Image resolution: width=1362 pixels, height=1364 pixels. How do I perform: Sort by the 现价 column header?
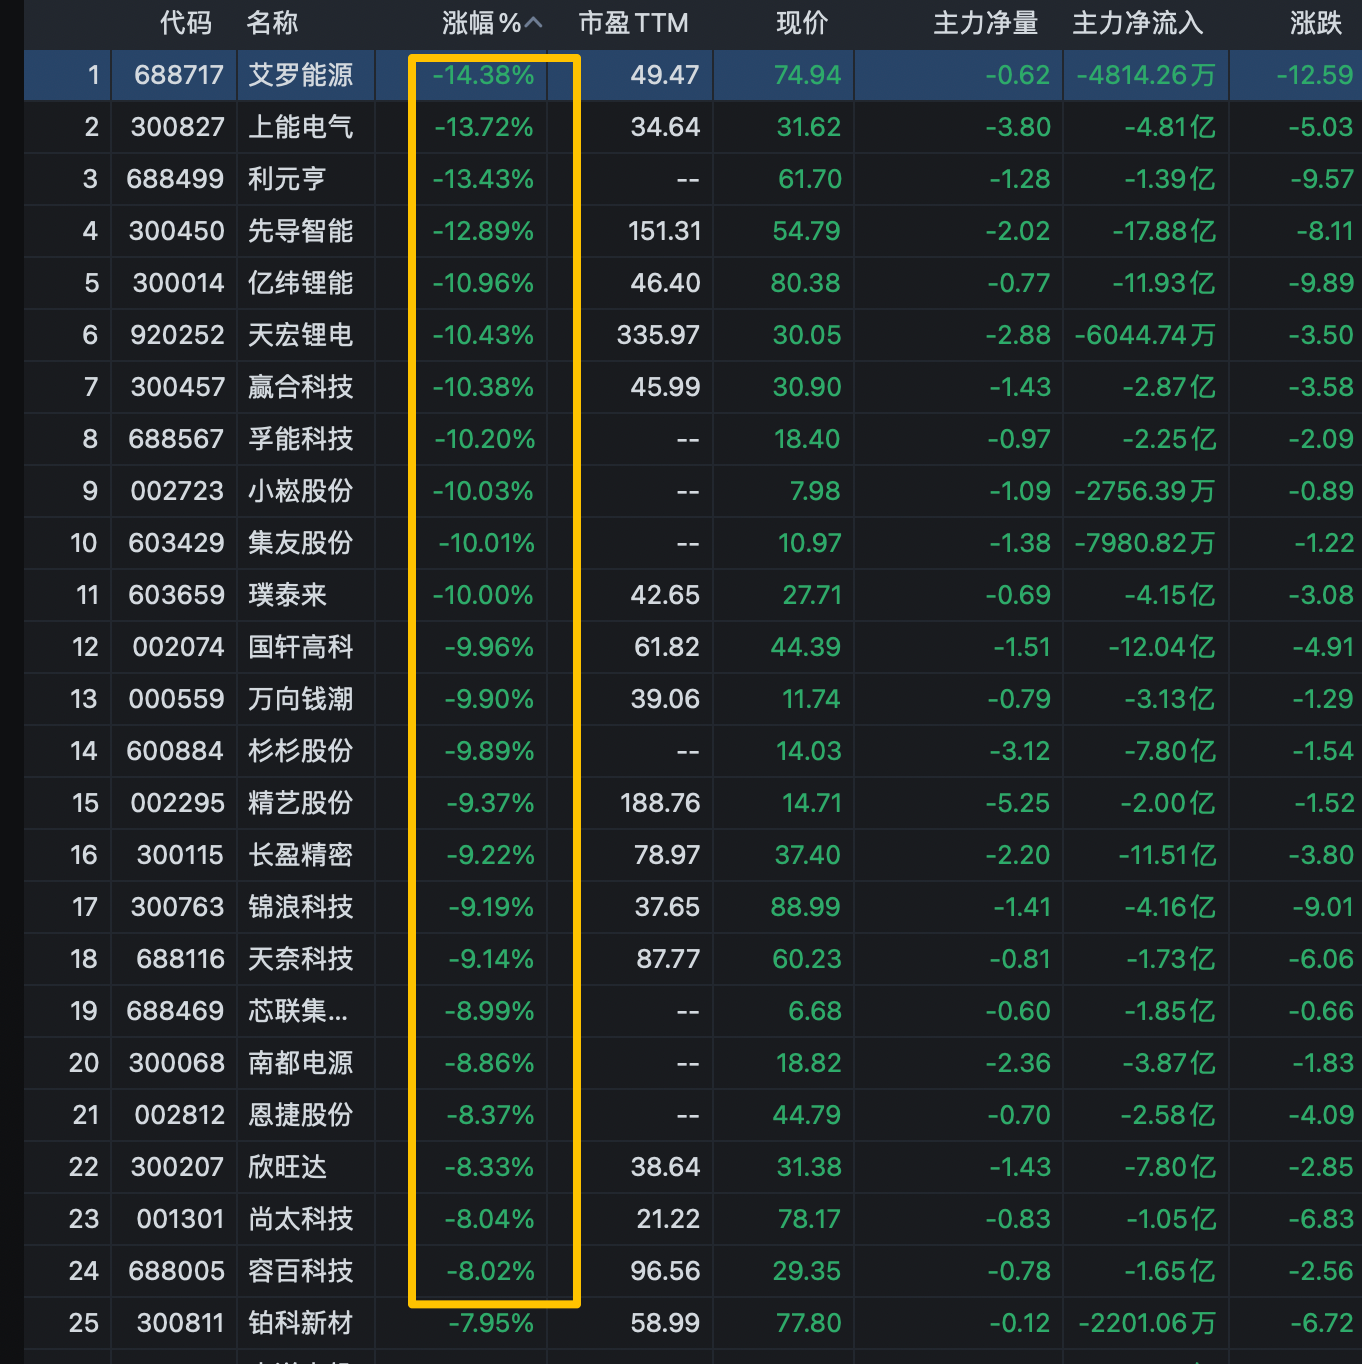(802, 23)
